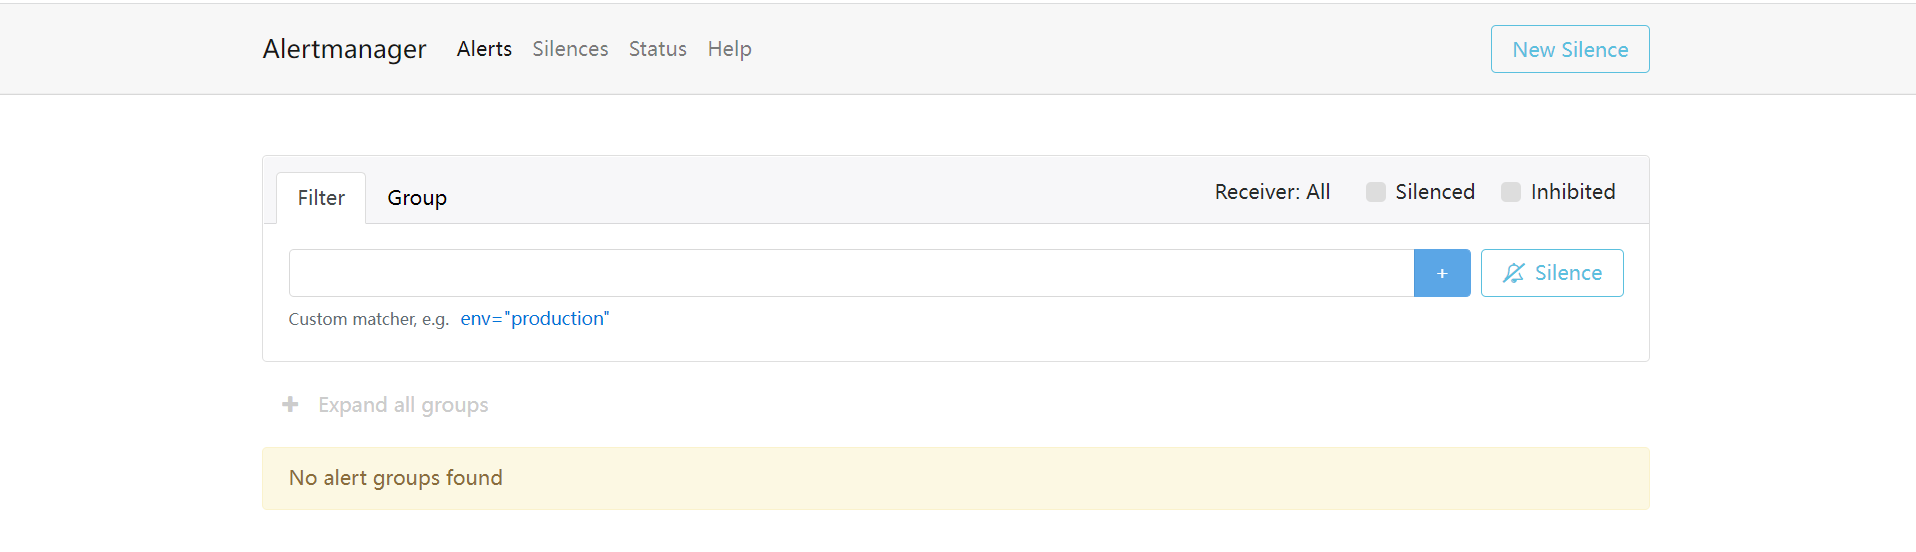Focus the custom matcher filter input
Image resolution: width=1916 pixels, height=552 pixels.
850,273
